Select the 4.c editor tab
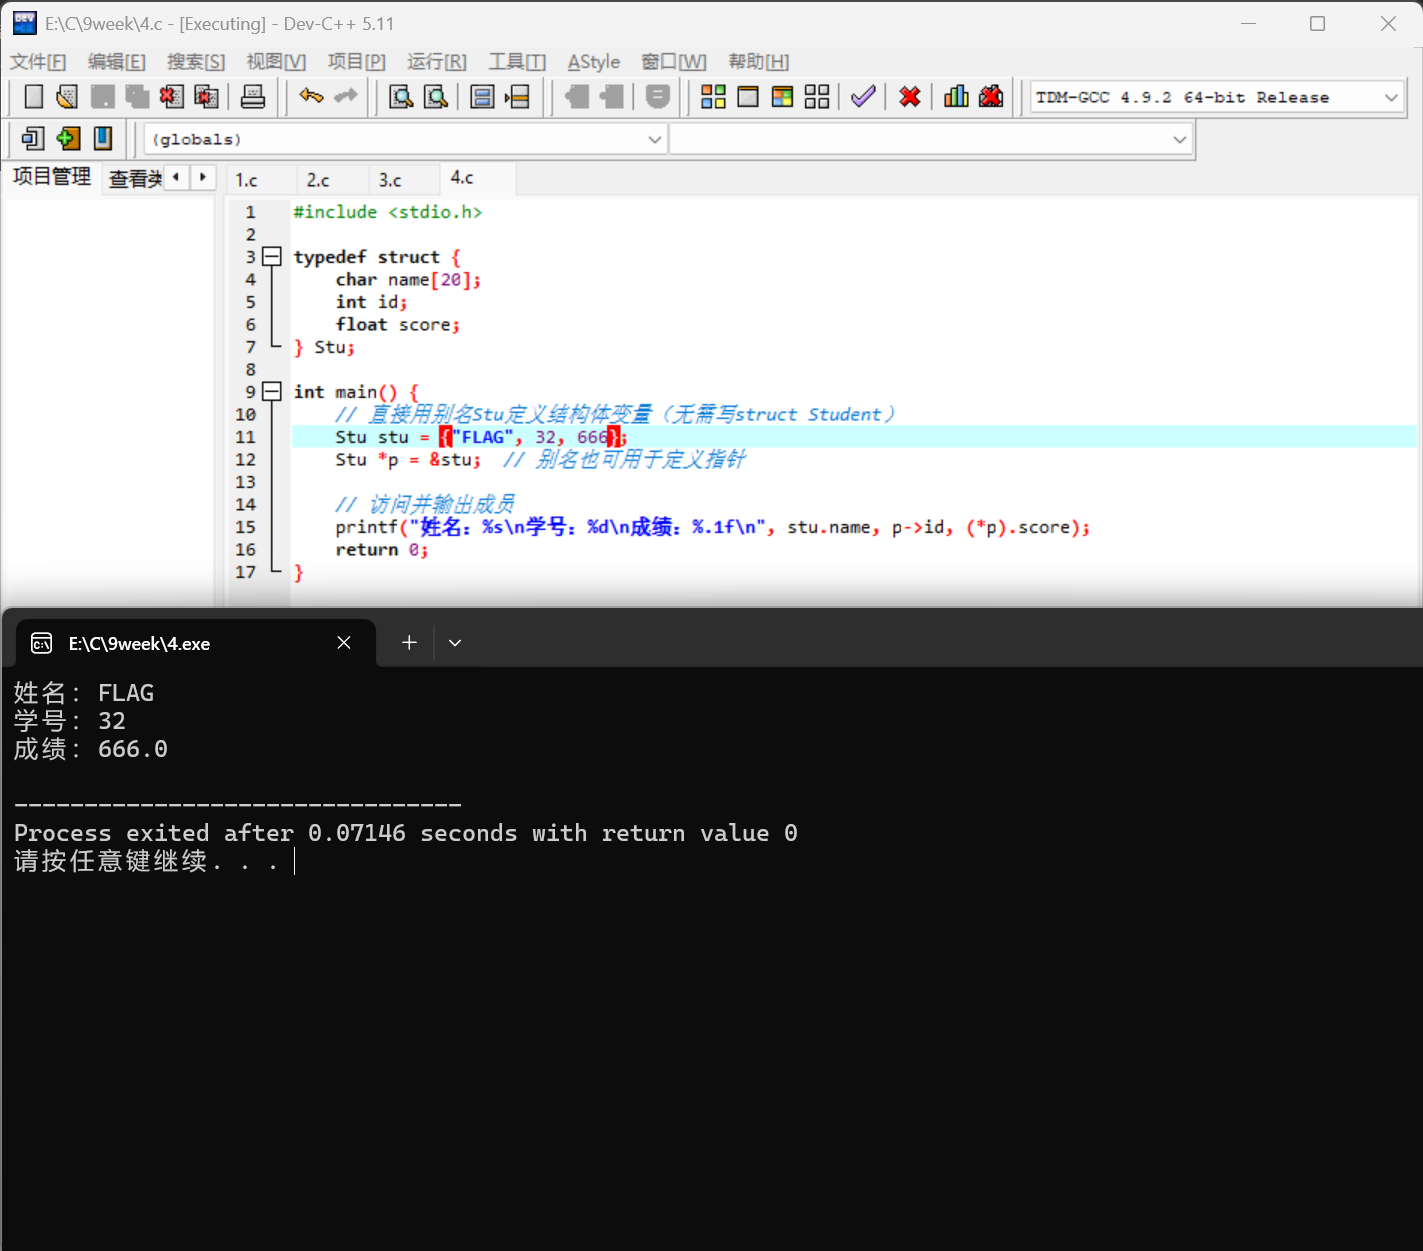Screen dimensions: 1423x1251 [462, 178]
